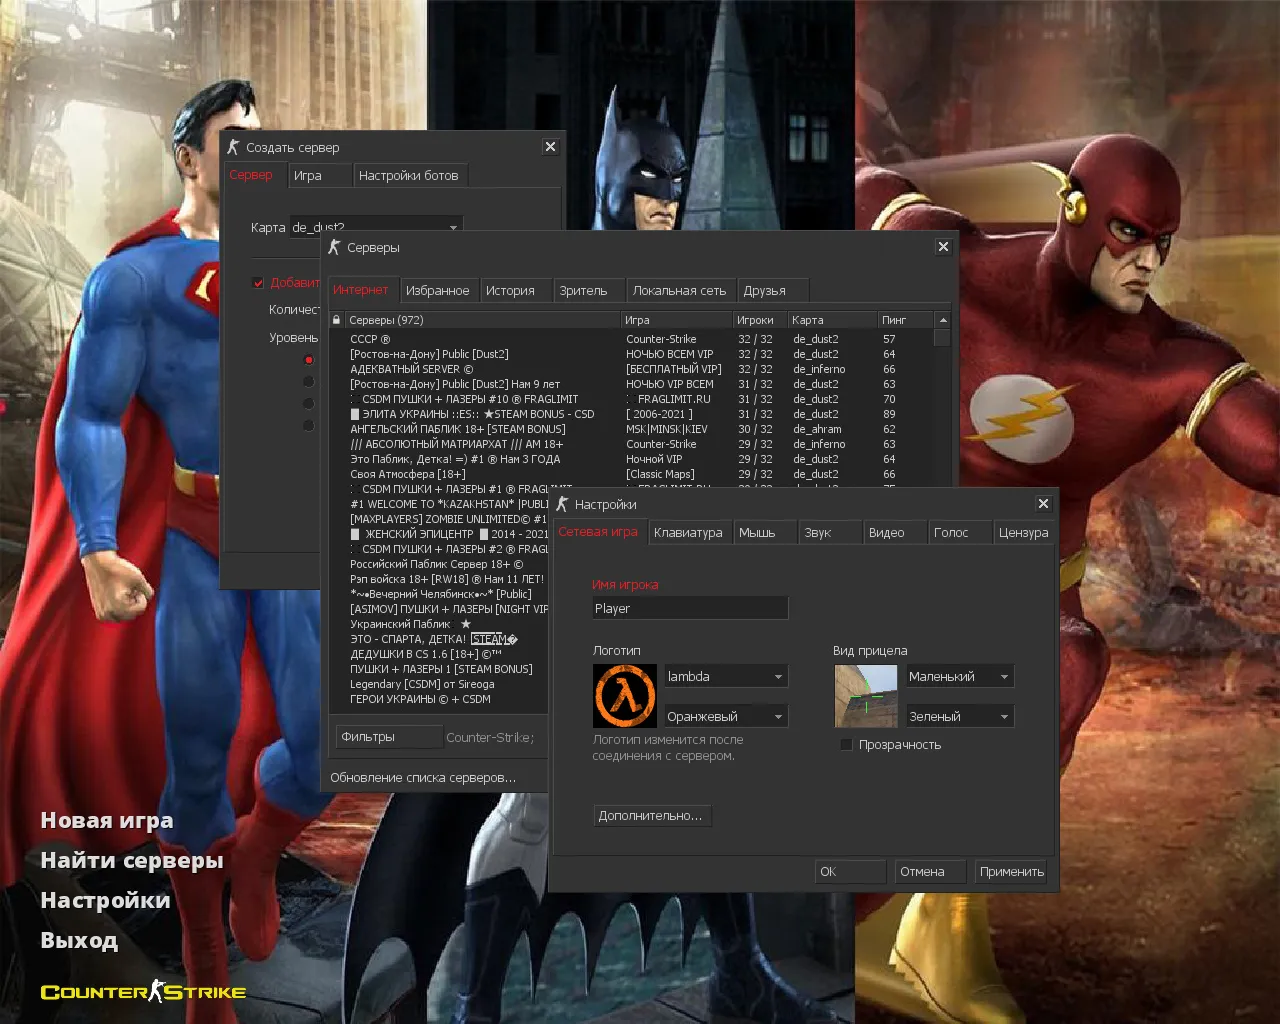Viewport: 1280px width, 1024px height.
Task: Open the Избранное servers tab
Action: [437, 291]
